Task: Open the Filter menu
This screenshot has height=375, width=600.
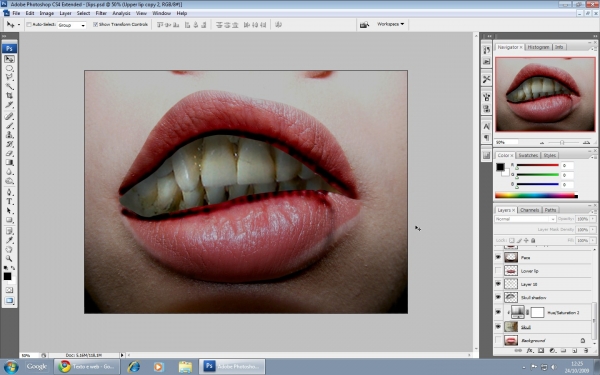Action: point(101,13)
